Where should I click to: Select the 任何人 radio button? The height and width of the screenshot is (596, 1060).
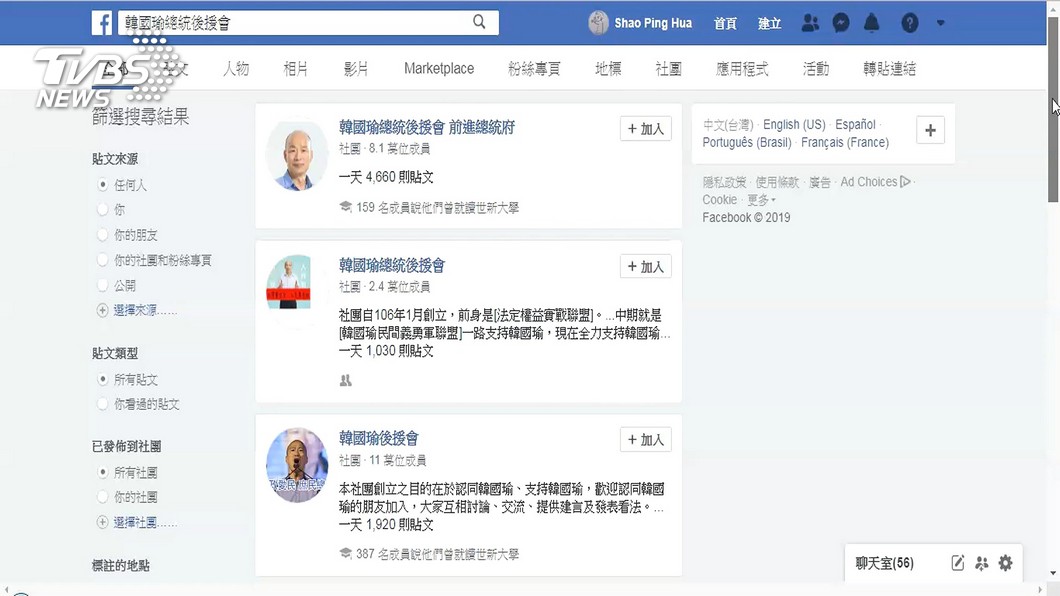coord(103,184)
